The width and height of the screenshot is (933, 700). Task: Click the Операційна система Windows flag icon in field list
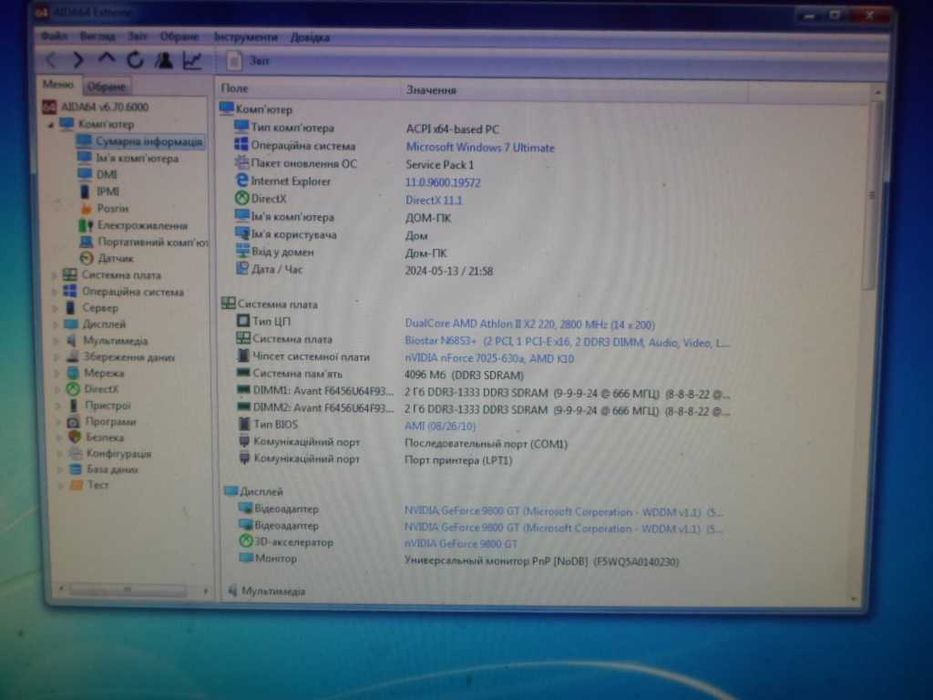coord(241,145)
